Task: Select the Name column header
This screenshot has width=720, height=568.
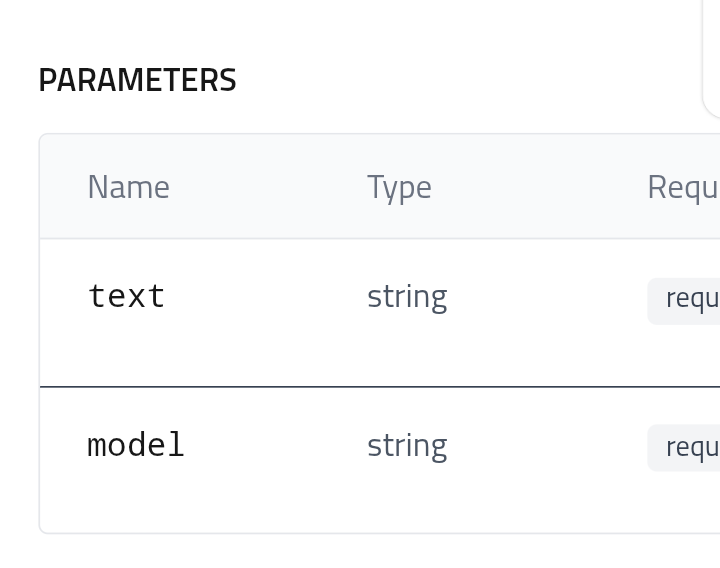Action: [129, 187]
